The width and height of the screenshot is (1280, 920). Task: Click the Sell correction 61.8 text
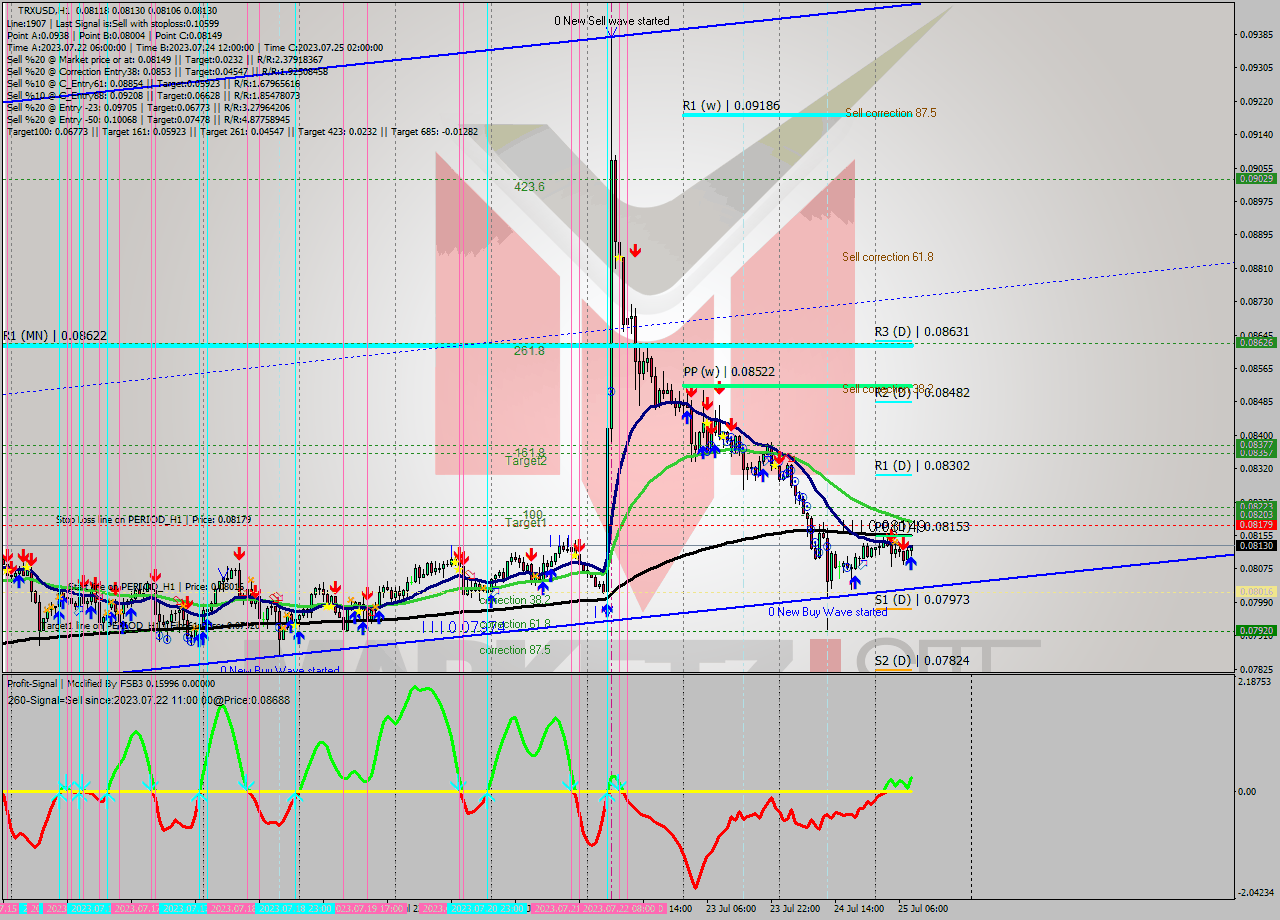point(886,256)
